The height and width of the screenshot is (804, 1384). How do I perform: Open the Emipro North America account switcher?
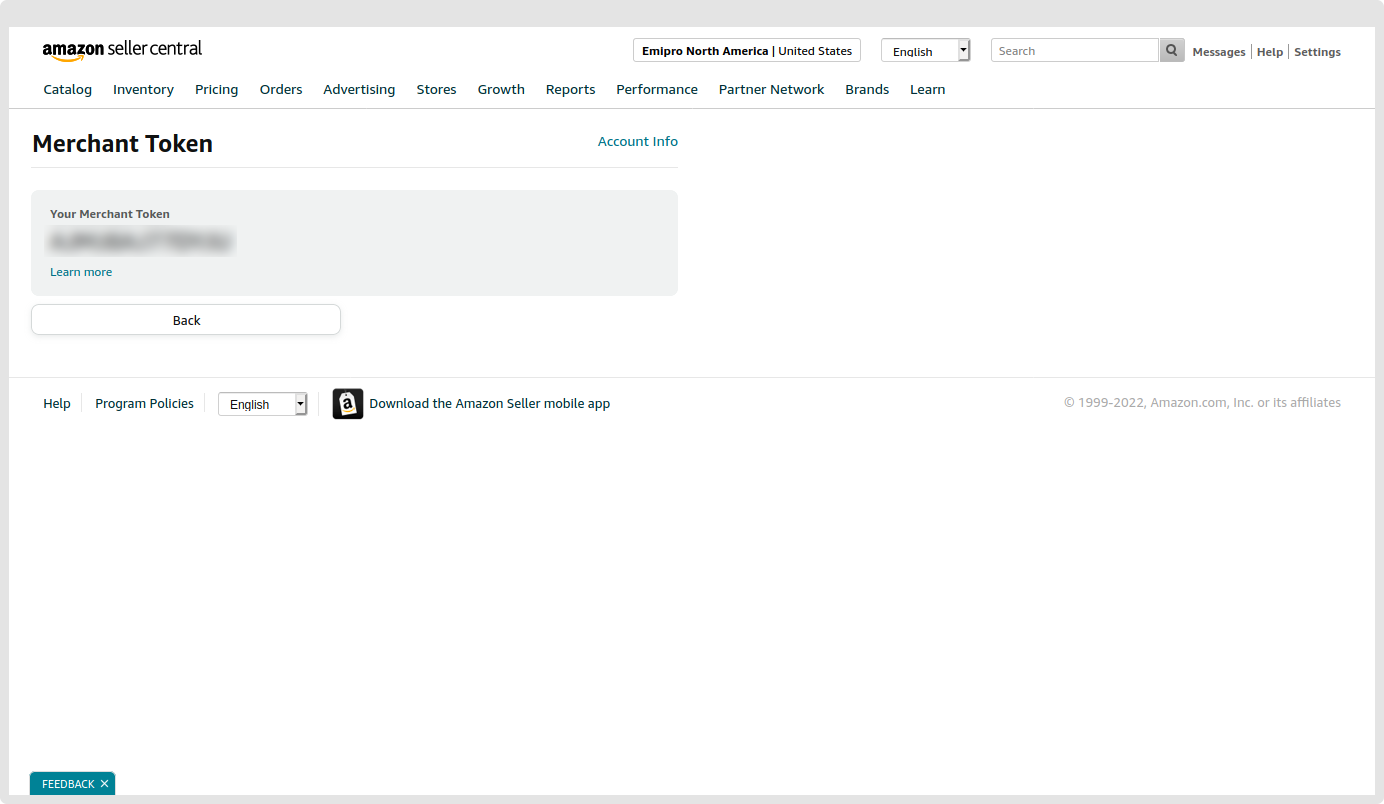click(747, 51)
